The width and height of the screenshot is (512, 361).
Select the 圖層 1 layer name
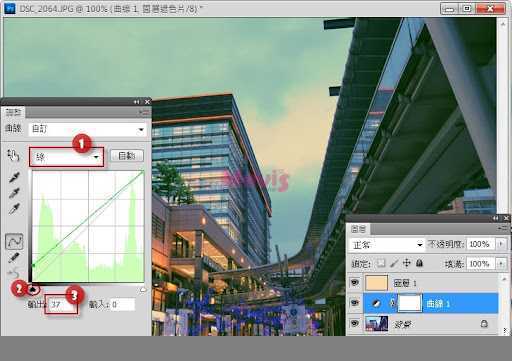click(405, 283)
